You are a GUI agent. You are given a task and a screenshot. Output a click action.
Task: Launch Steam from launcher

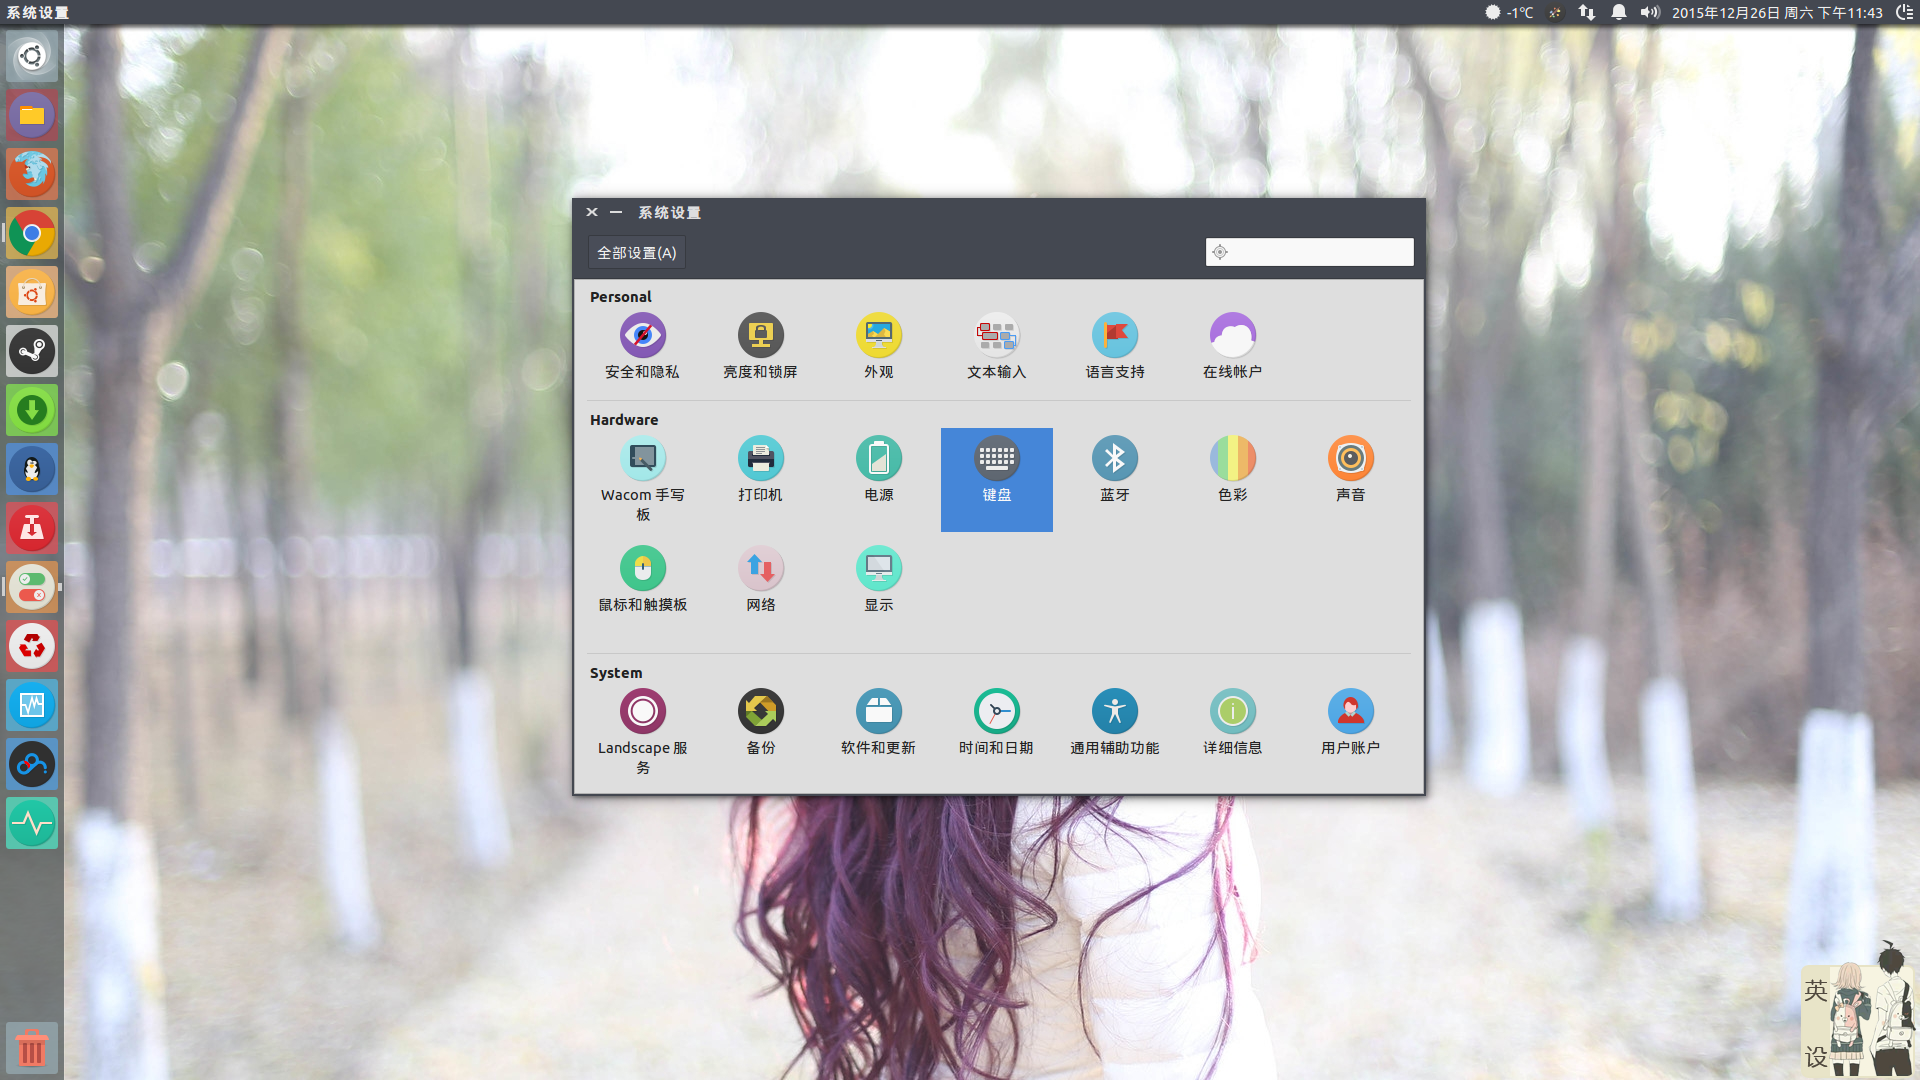[x=32, y=351]
